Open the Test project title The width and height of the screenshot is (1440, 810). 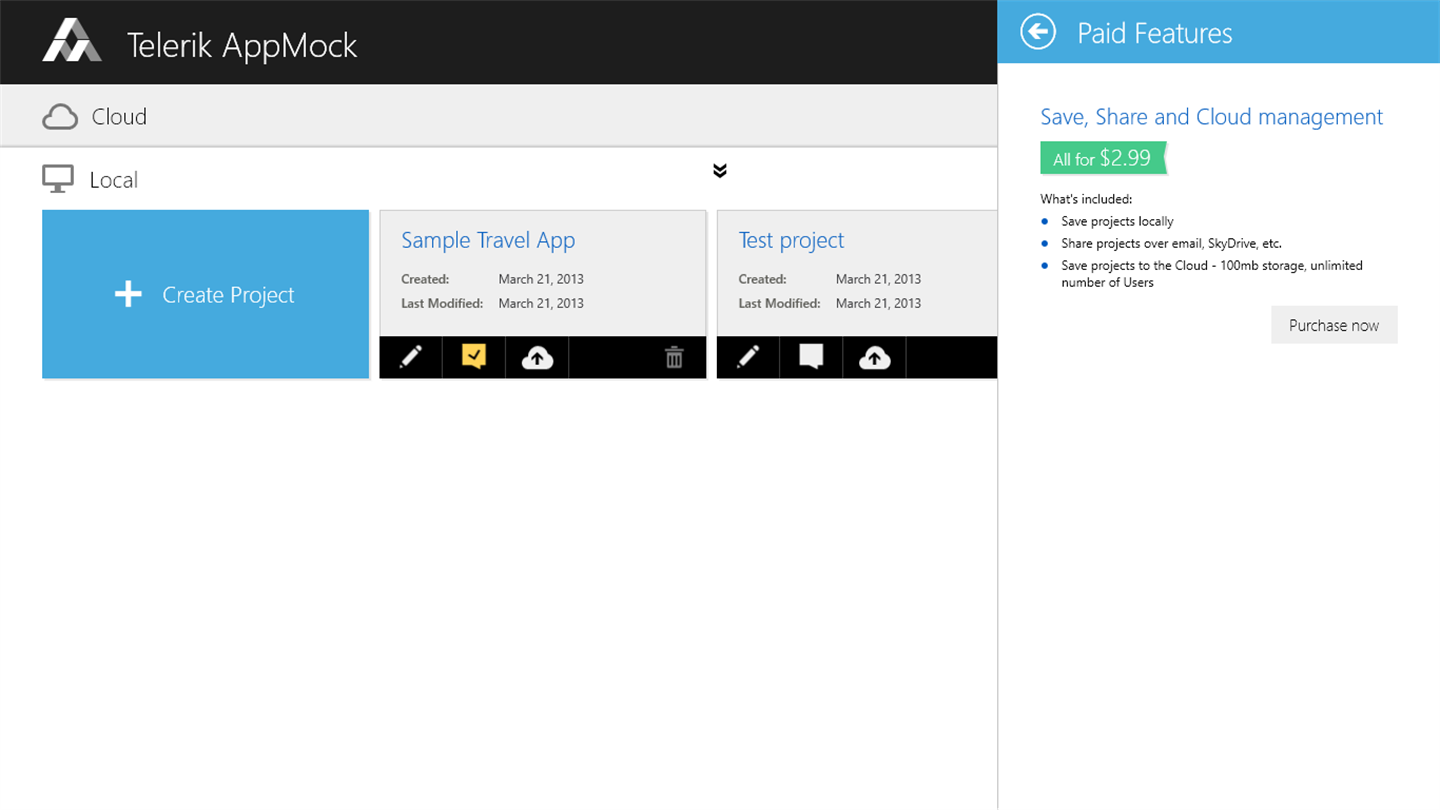791,240
